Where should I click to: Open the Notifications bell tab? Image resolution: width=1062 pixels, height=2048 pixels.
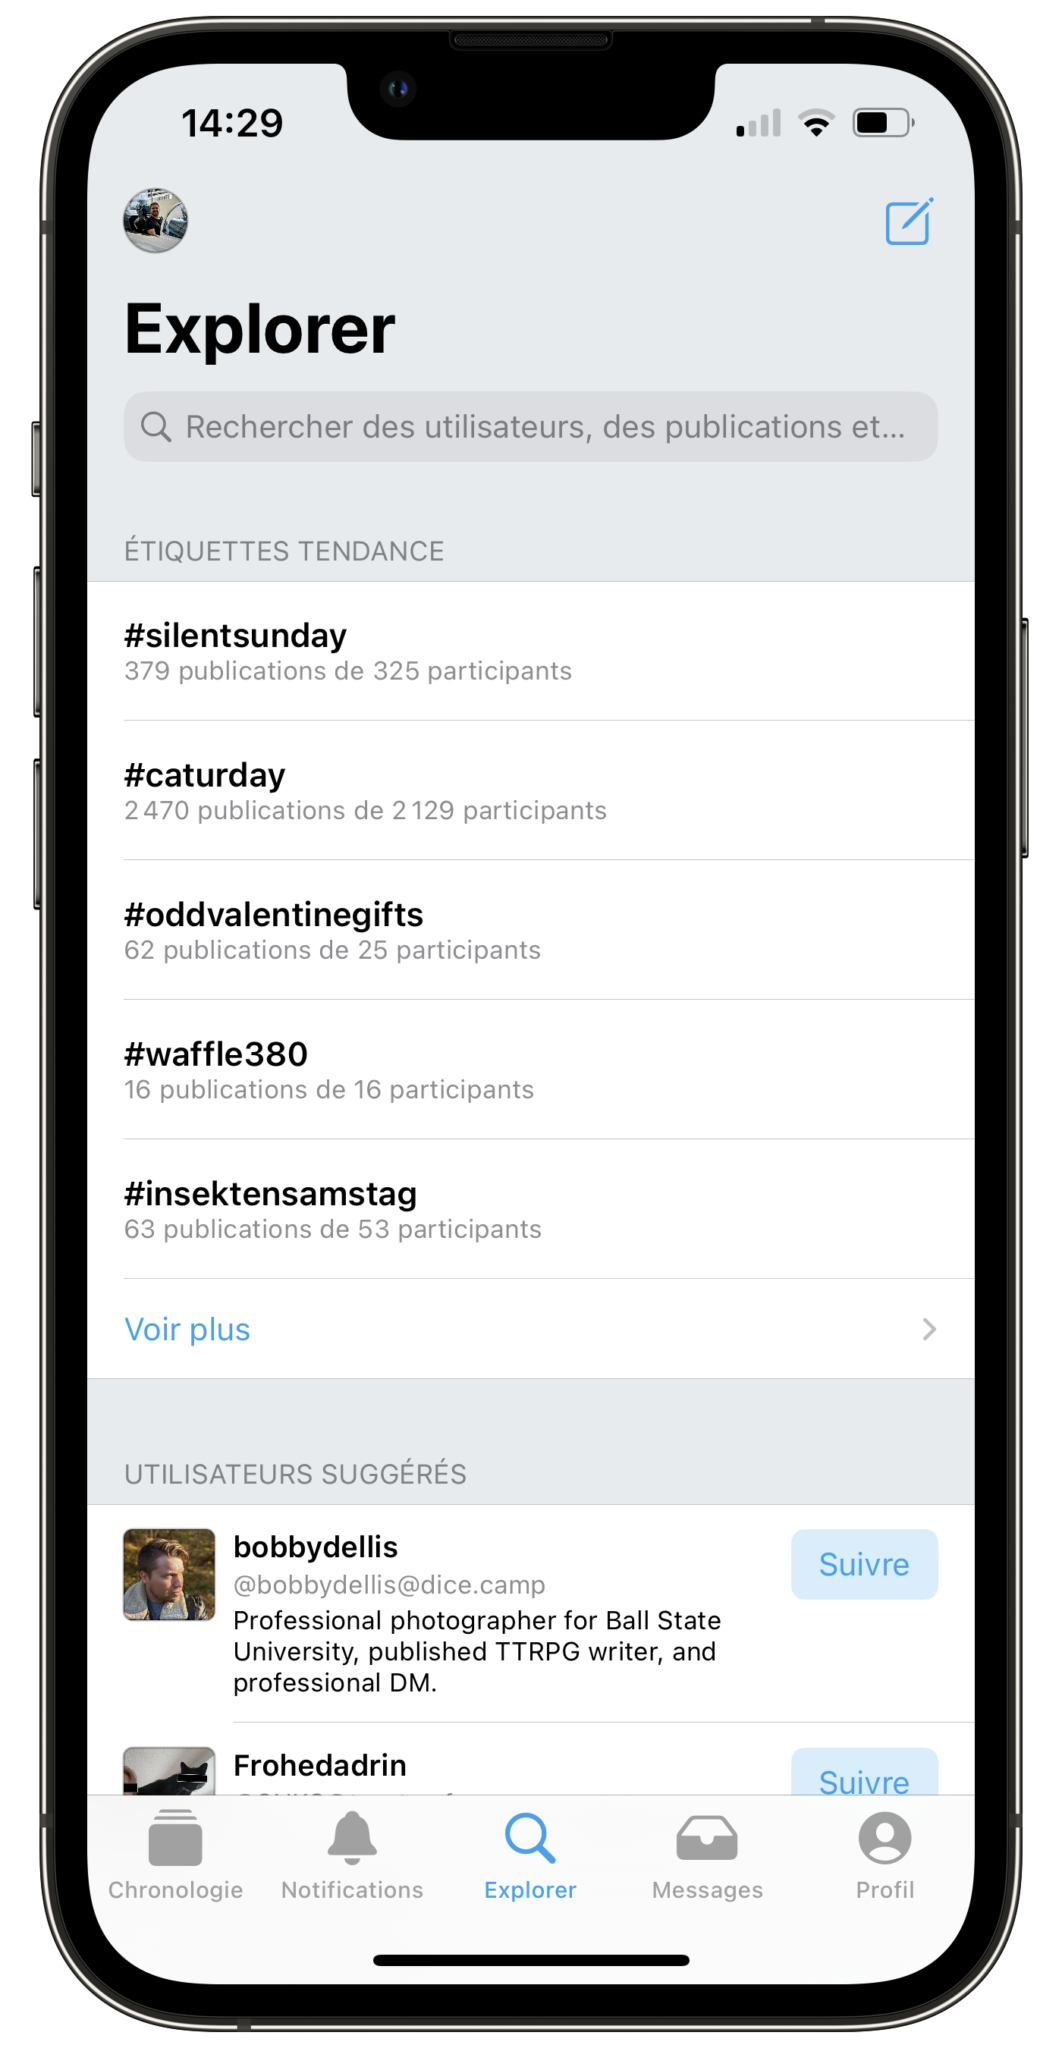352,1856
